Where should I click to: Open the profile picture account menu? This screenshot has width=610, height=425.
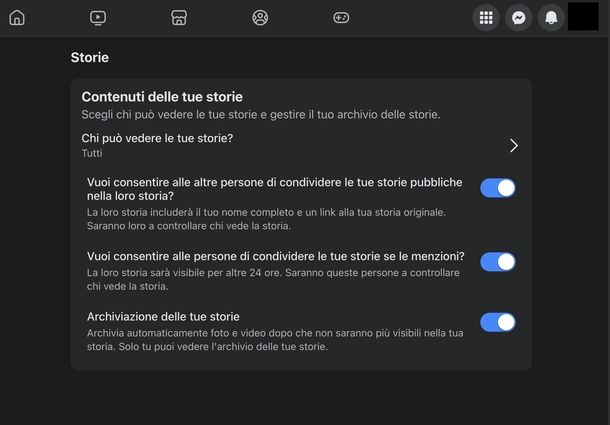[582, 17]
